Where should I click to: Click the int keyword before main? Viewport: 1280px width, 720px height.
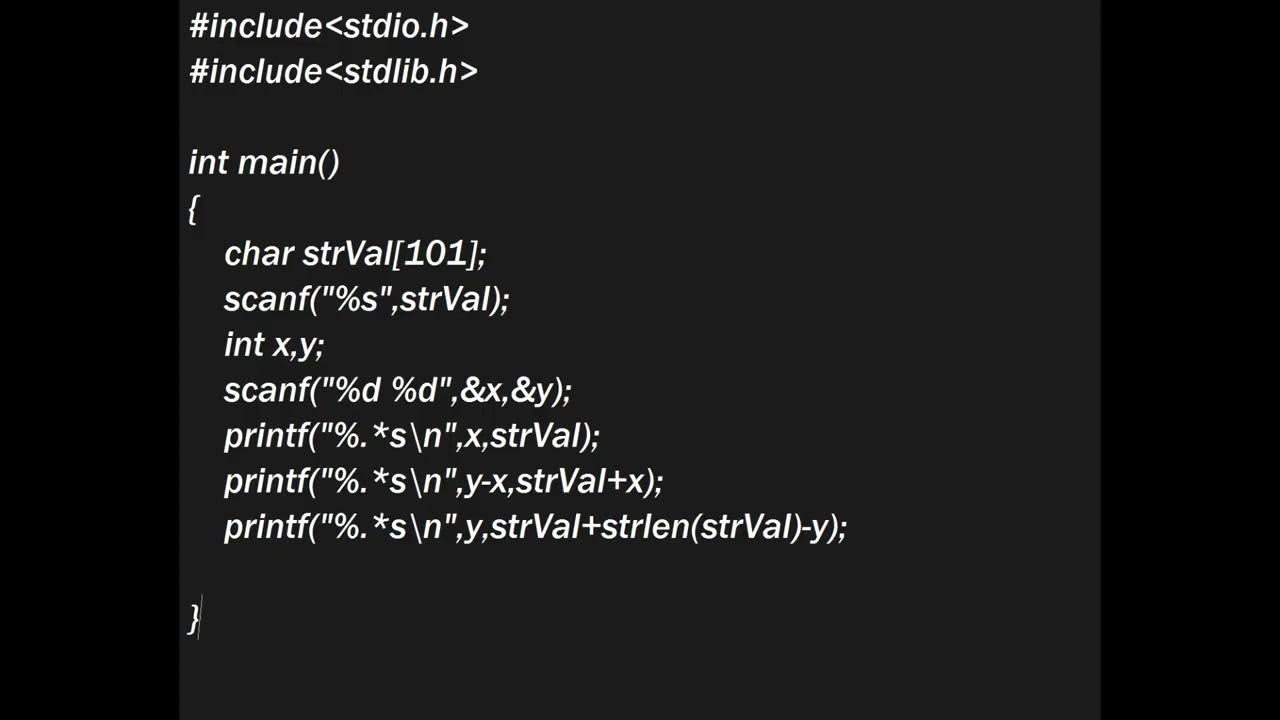(x=208, y=162)
